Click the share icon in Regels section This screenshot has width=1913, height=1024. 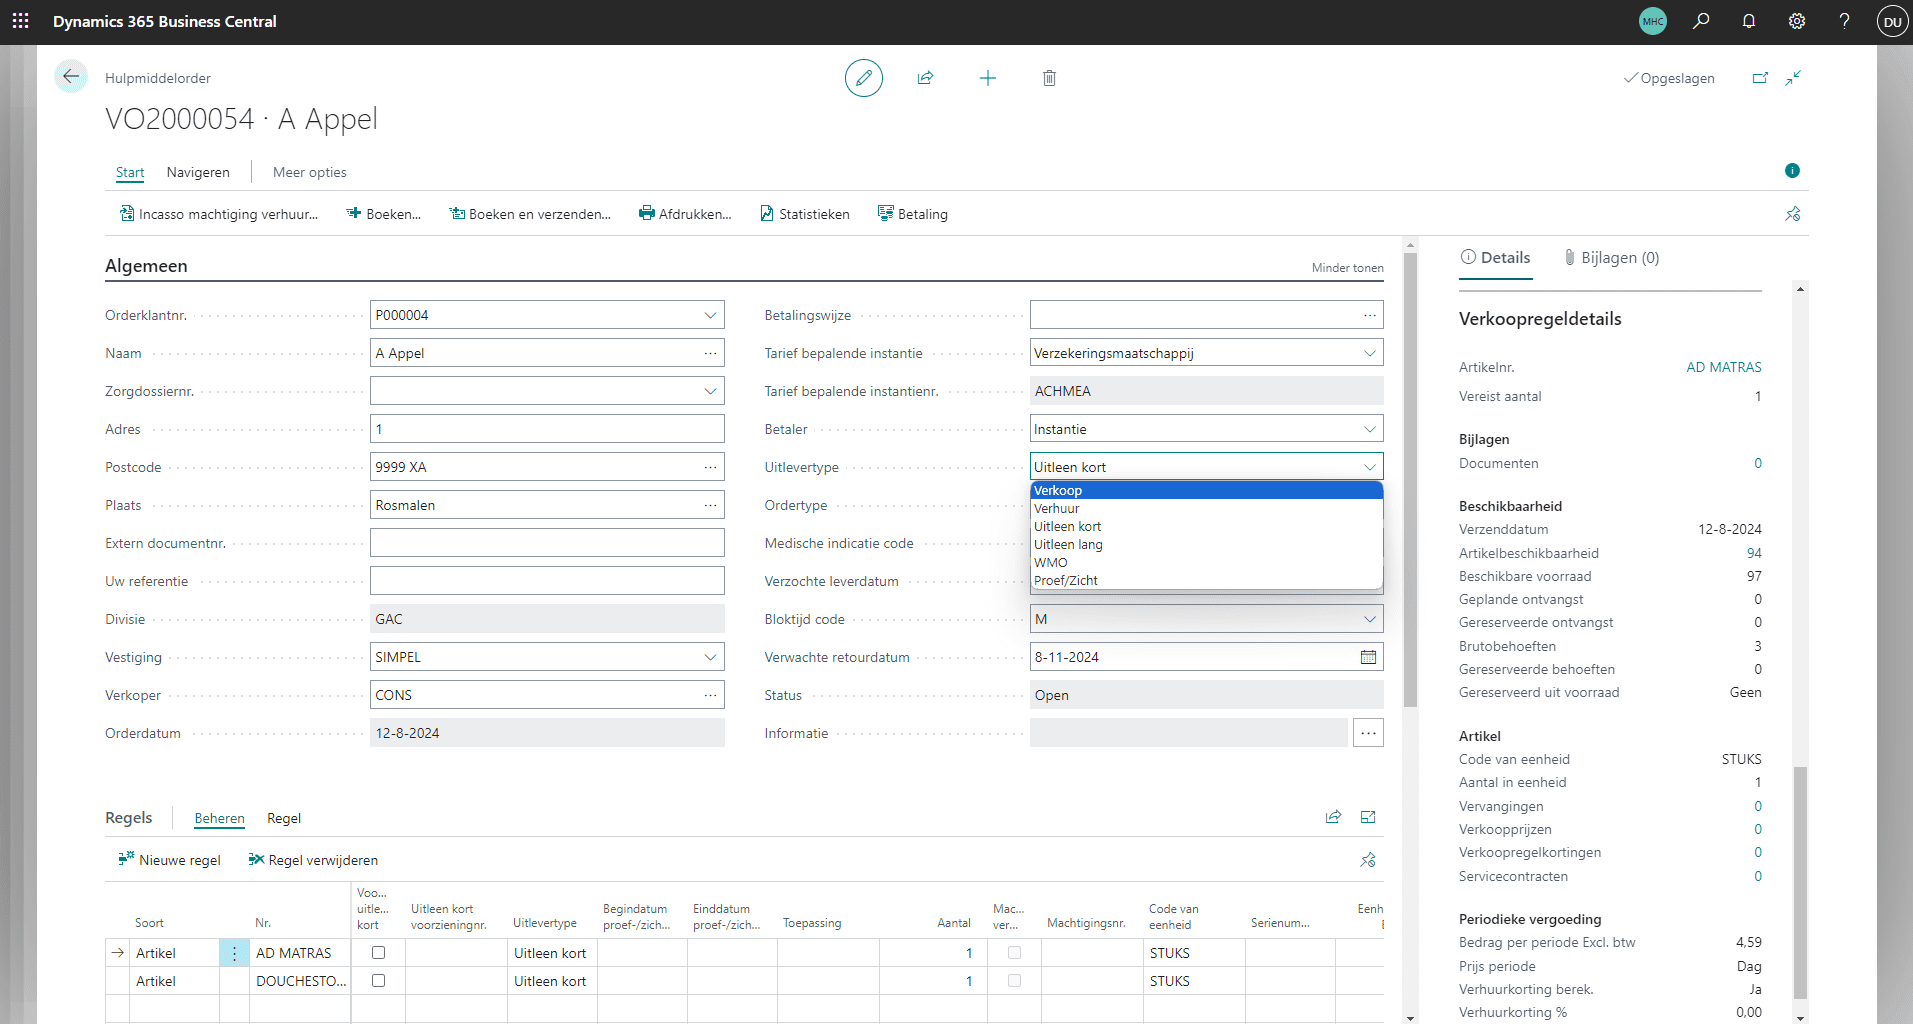(1333, 817)
